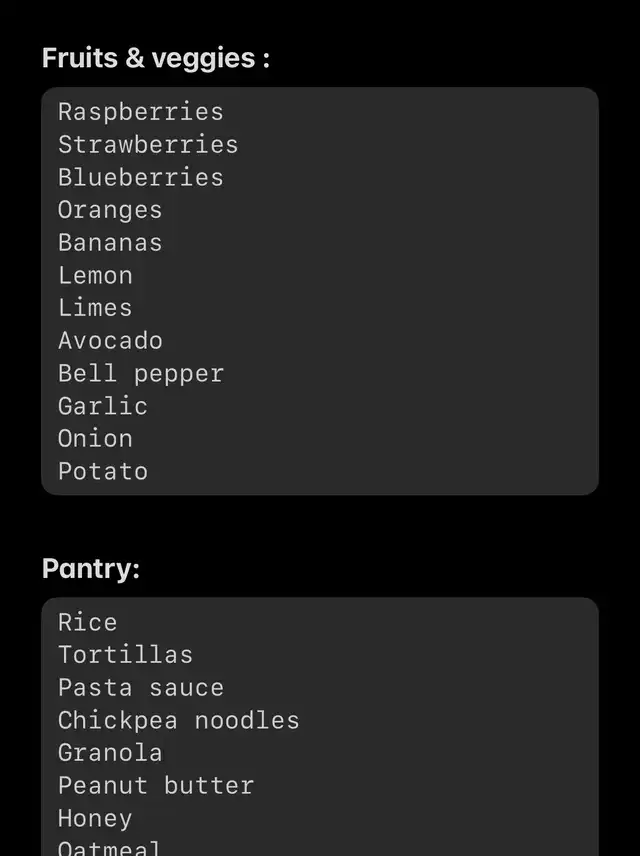Click the Granola entry
640x856 pixels.
(x=110, y=753)
